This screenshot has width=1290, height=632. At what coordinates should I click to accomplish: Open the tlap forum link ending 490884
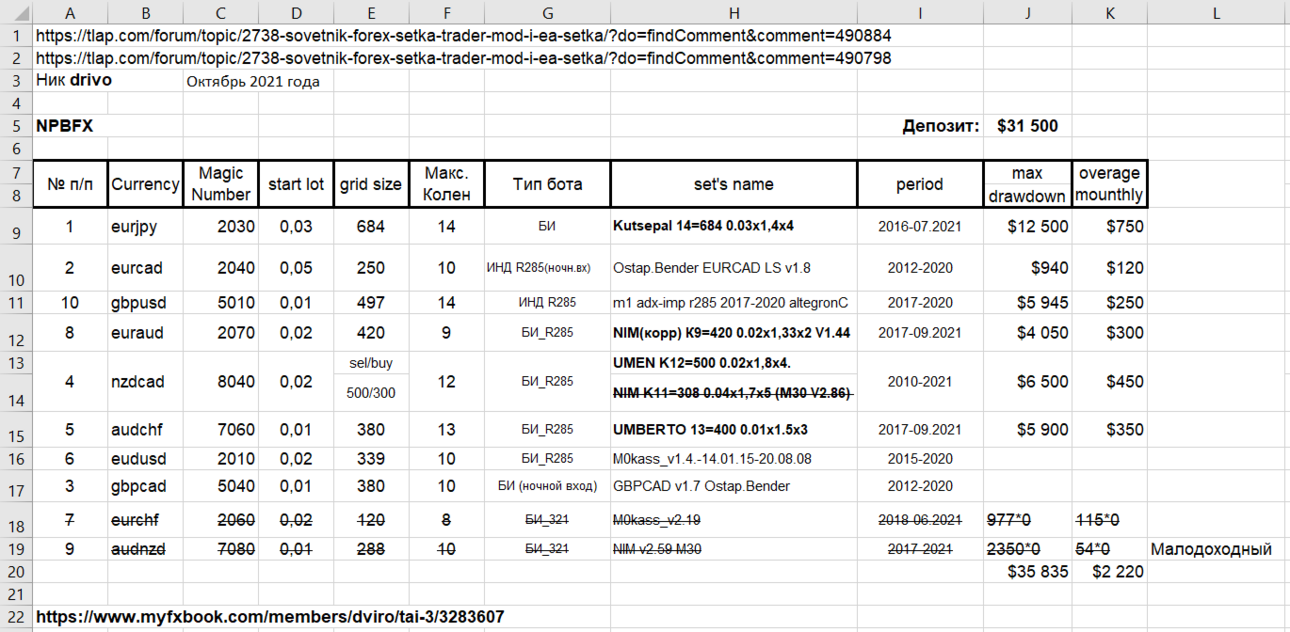point(464,35)
